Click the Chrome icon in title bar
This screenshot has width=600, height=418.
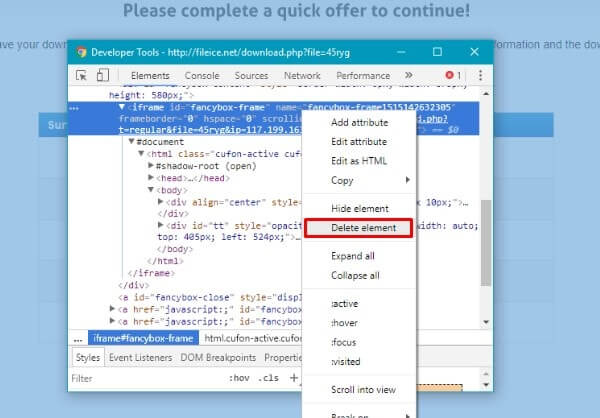click(81, 52)
